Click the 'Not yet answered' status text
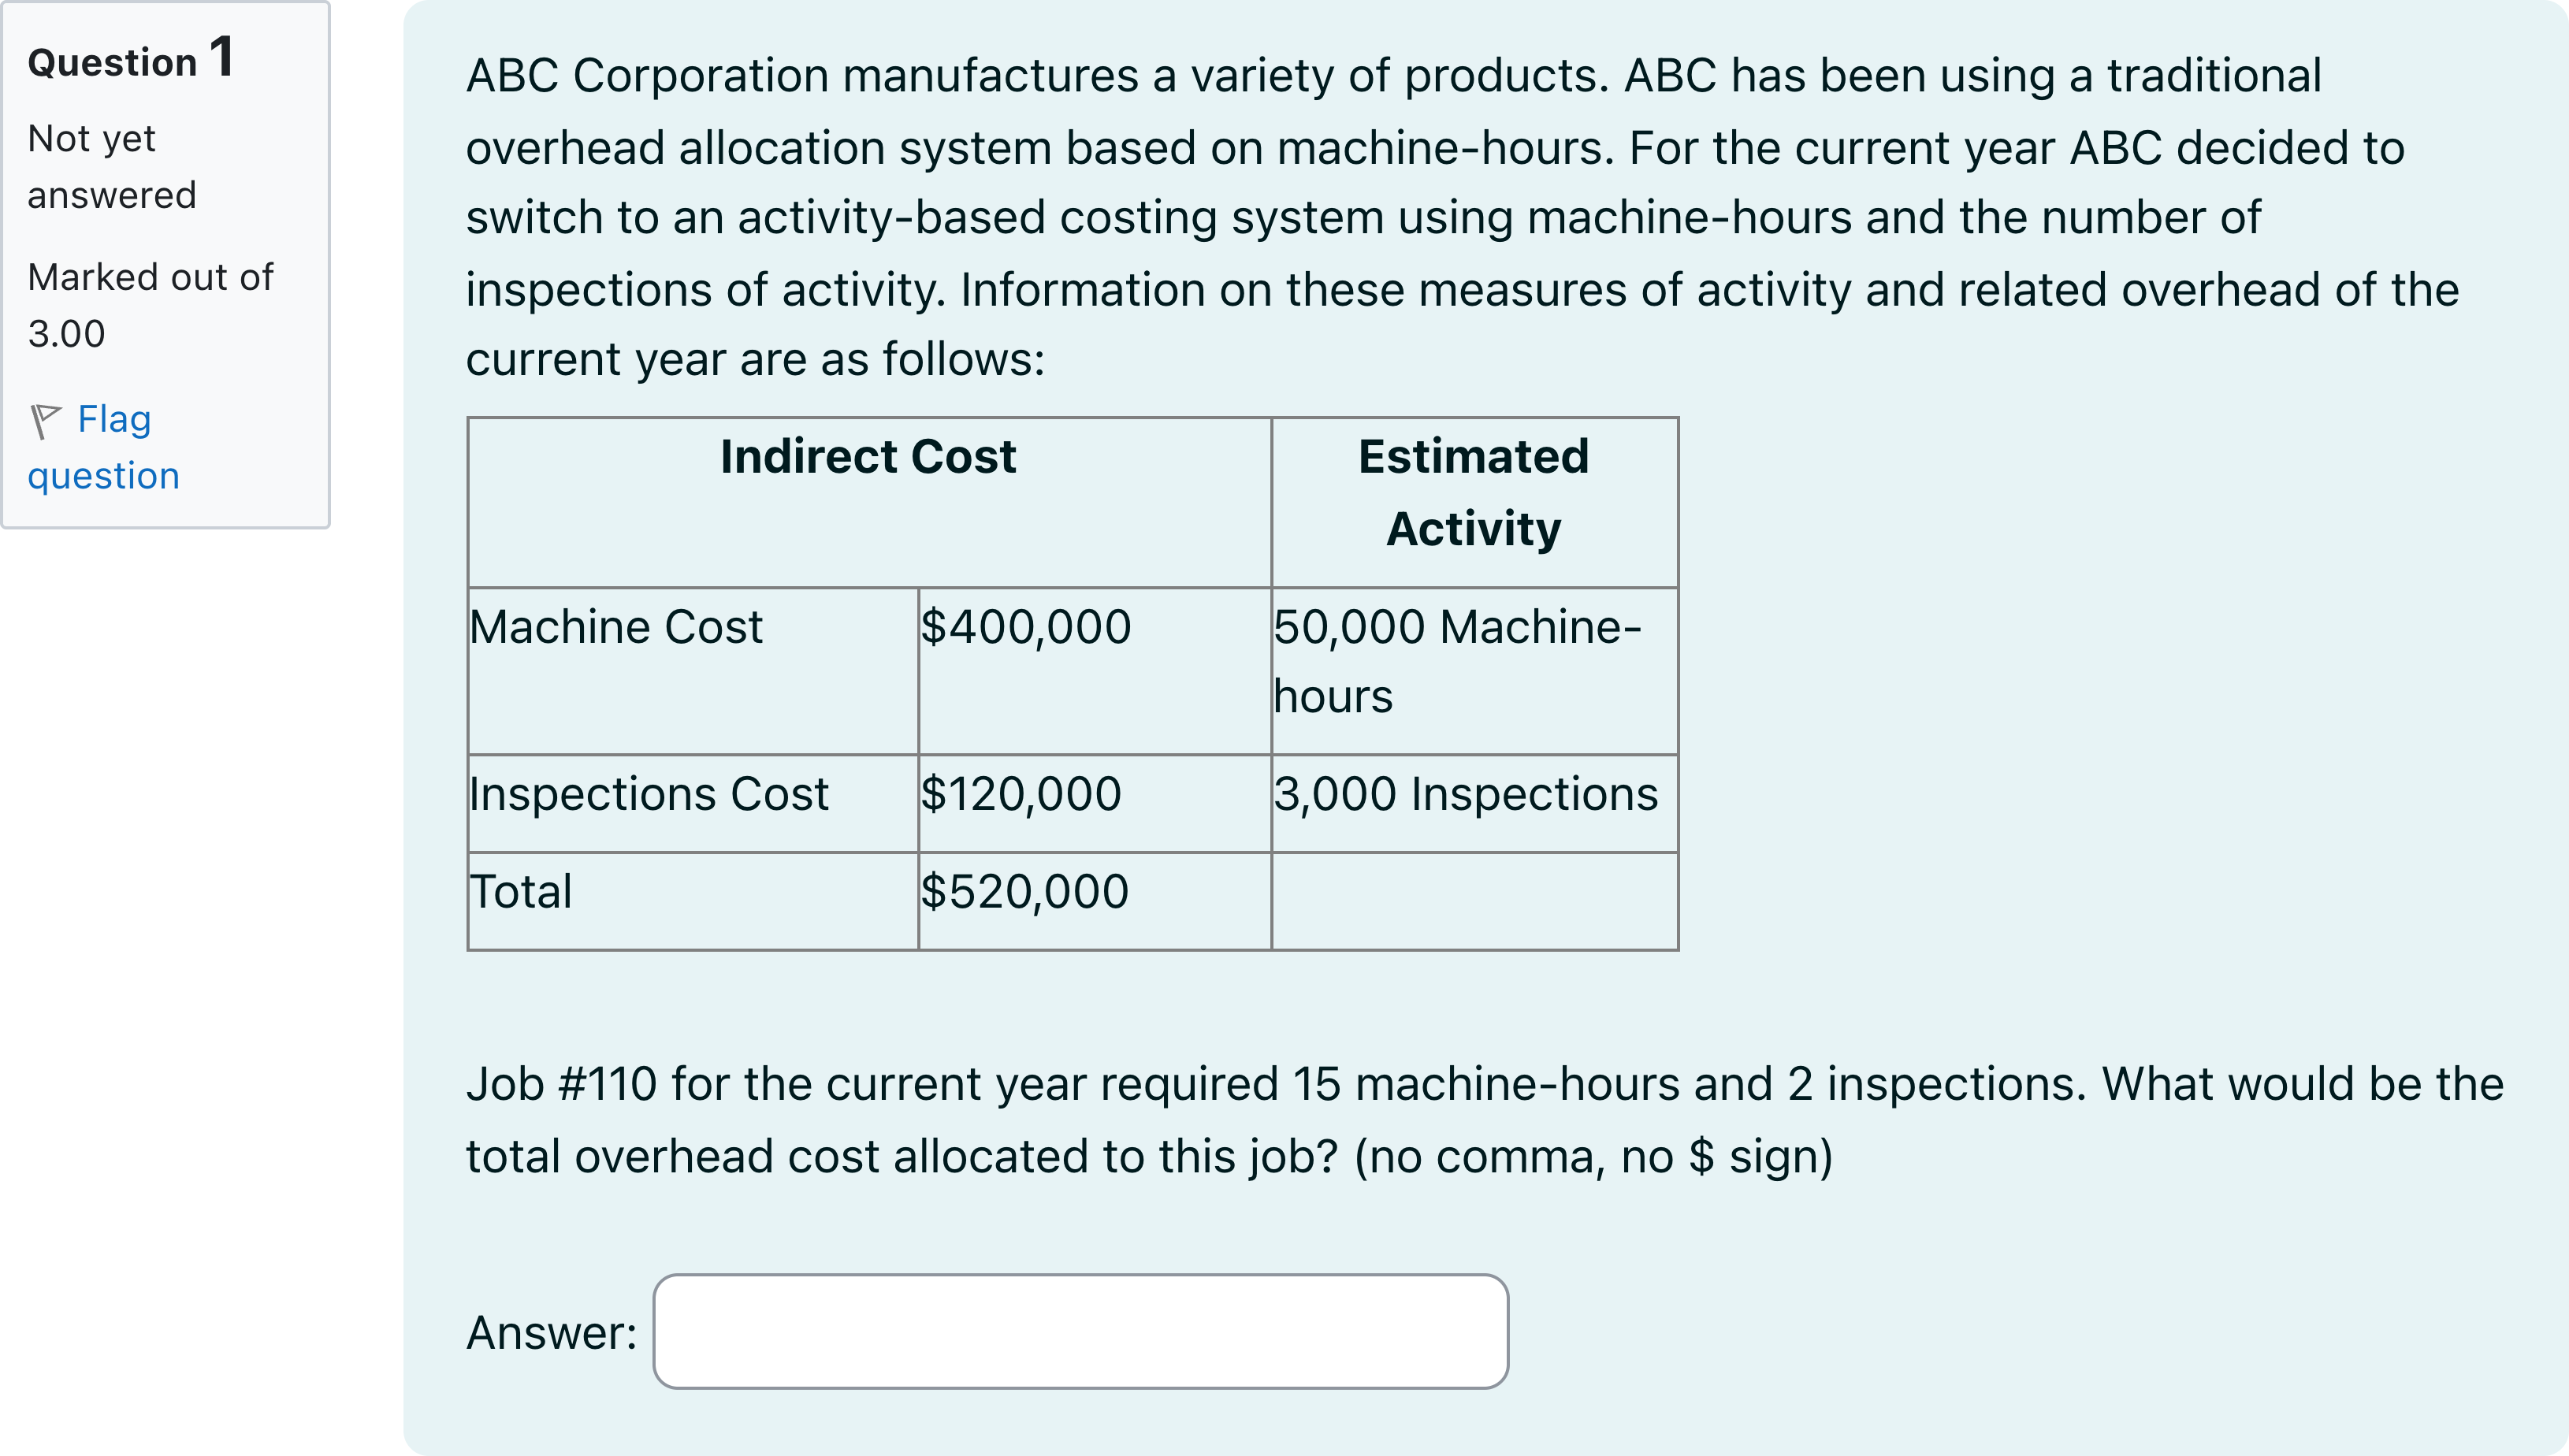Screen dimensions: 2569x1456 click(x=111, y=166)
